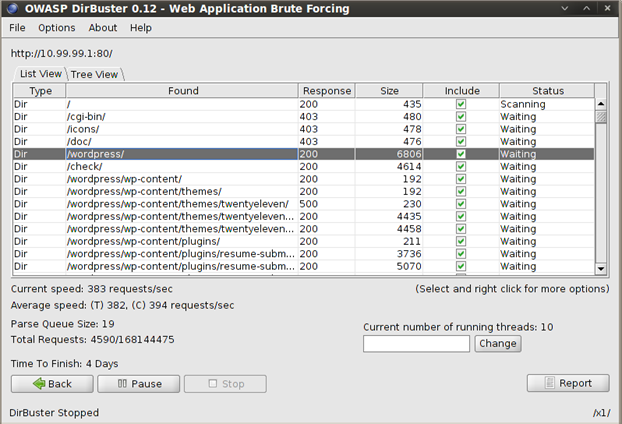Select the List View tab
Screen dimensions: 622x424
(41, 74)
